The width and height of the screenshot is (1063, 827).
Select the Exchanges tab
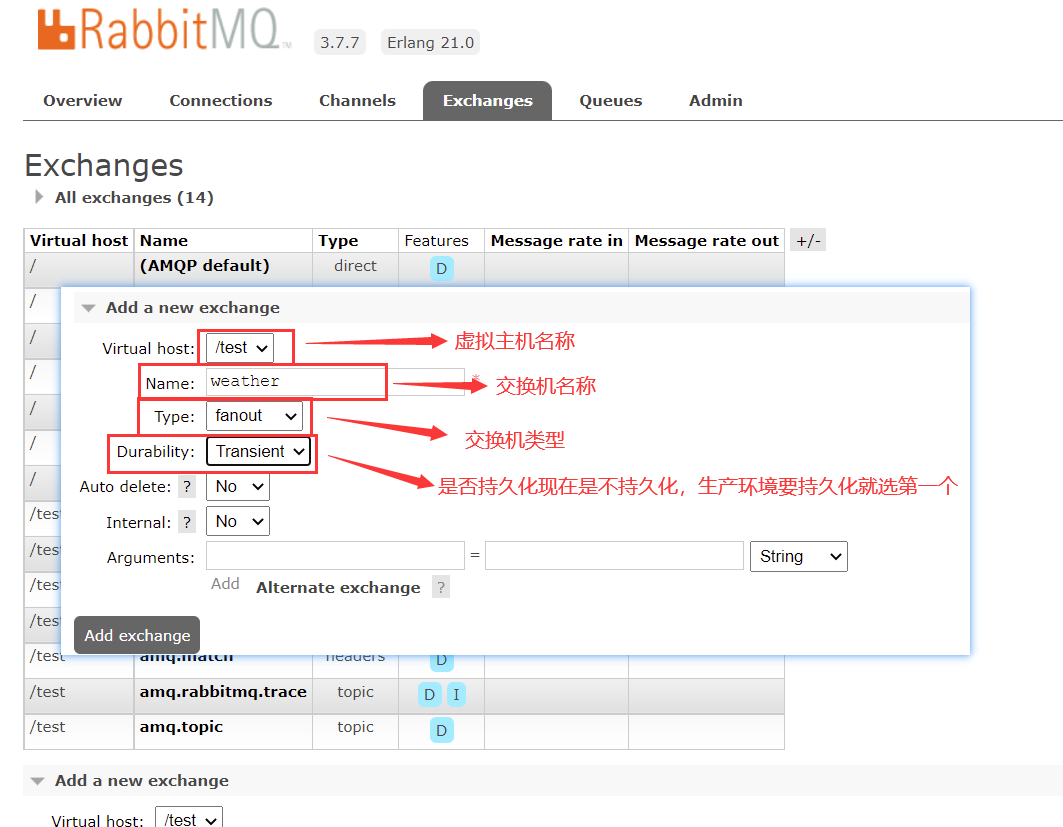coord(487,101)
